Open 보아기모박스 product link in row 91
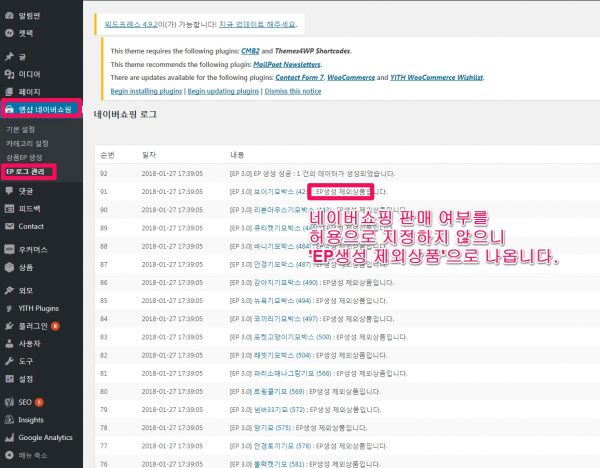Screen dimensions: 600x468 (x=280, y=192)
